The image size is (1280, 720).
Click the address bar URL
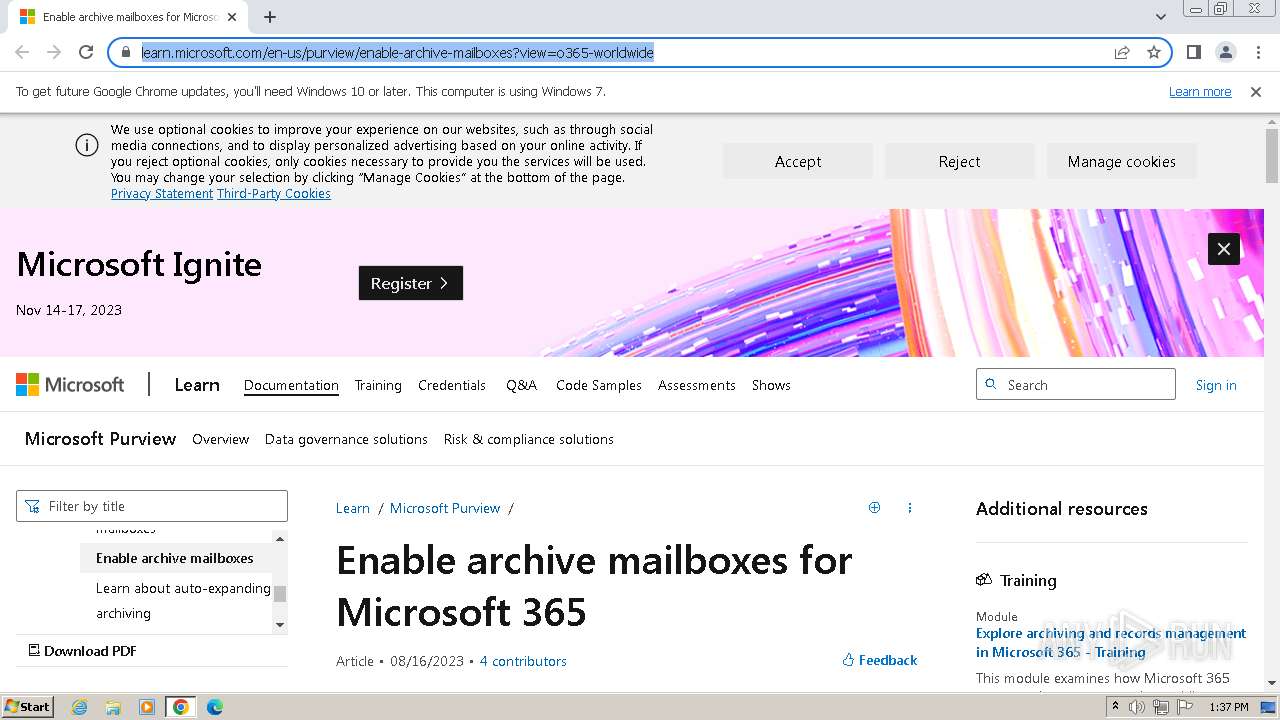click(397, 53)
